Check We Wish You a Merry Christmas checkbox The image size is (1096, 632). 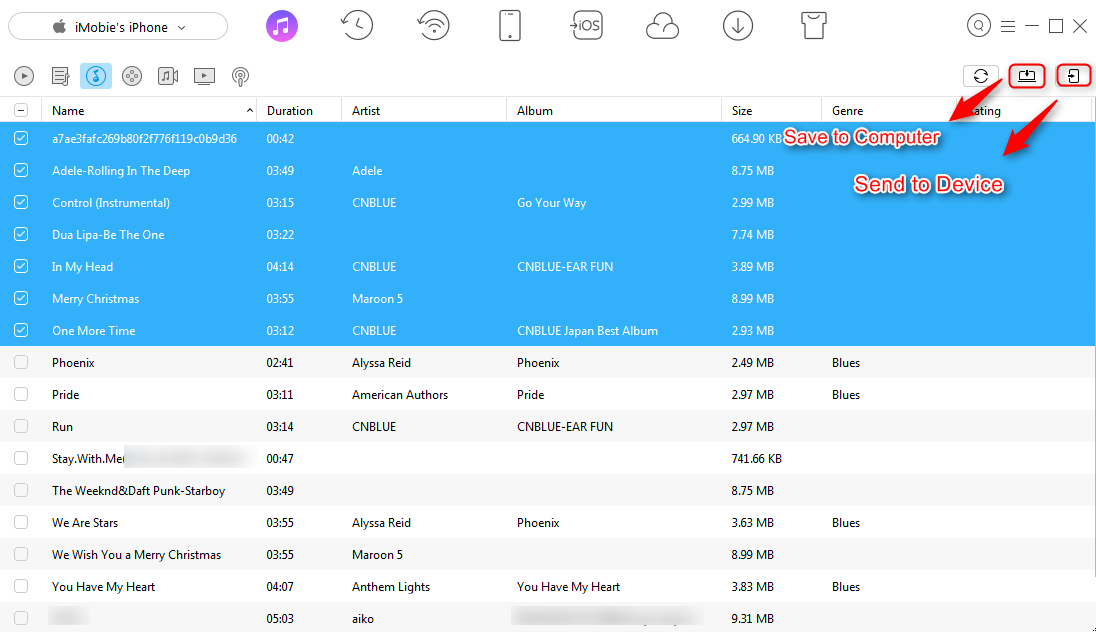click(x=21, y=554)
